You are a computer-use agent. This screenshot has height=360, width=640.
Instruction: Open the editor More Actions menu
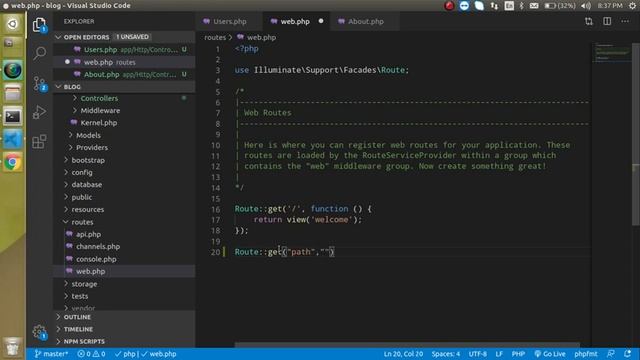(x=625, y=21)
